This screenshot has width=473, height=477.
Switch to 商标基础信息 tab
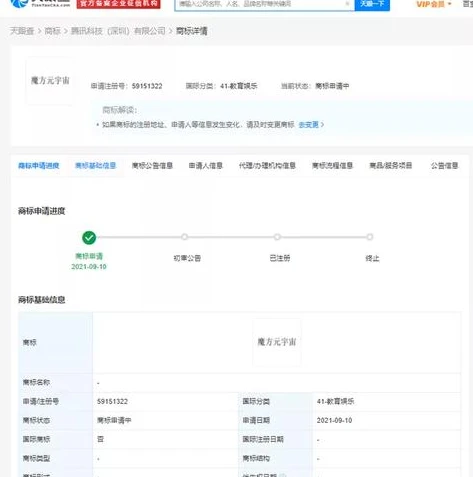pos(95,166)
